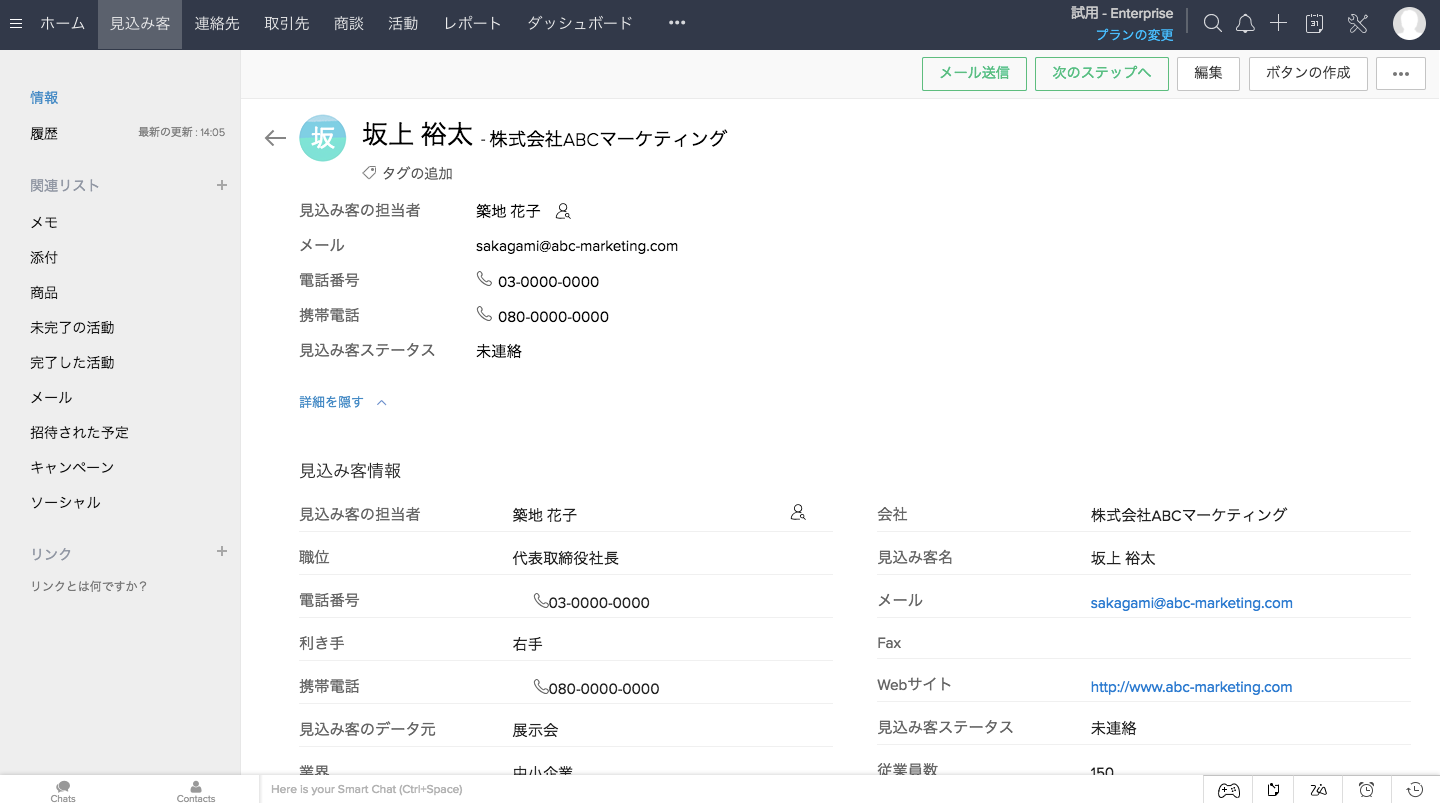Open the 取引先 tab

coord(287,23)
